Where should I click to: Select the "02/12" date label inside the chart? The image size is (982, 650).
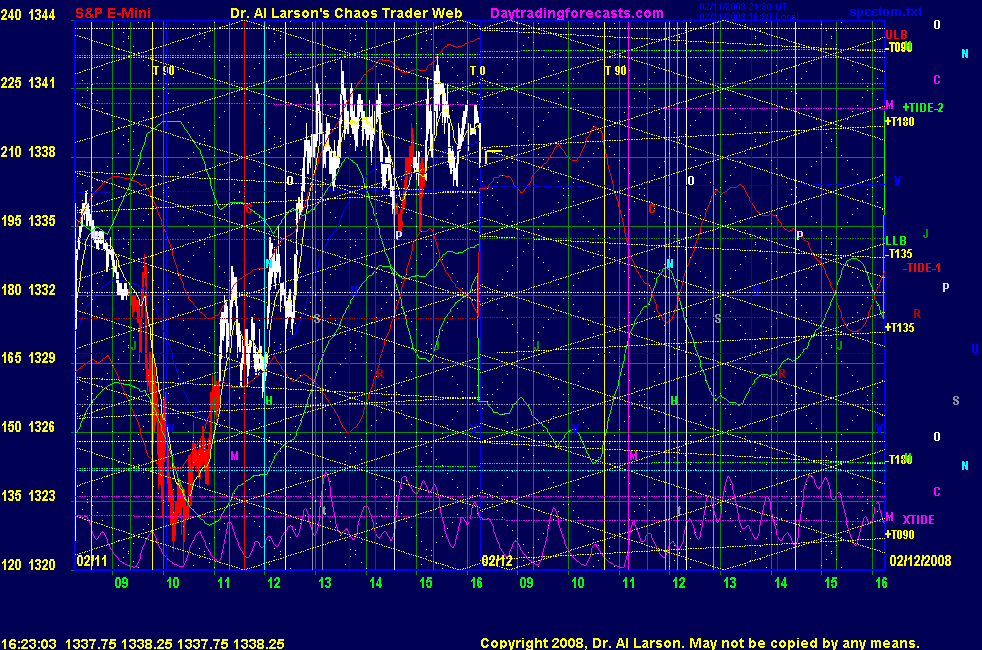(x=497, y=560)
